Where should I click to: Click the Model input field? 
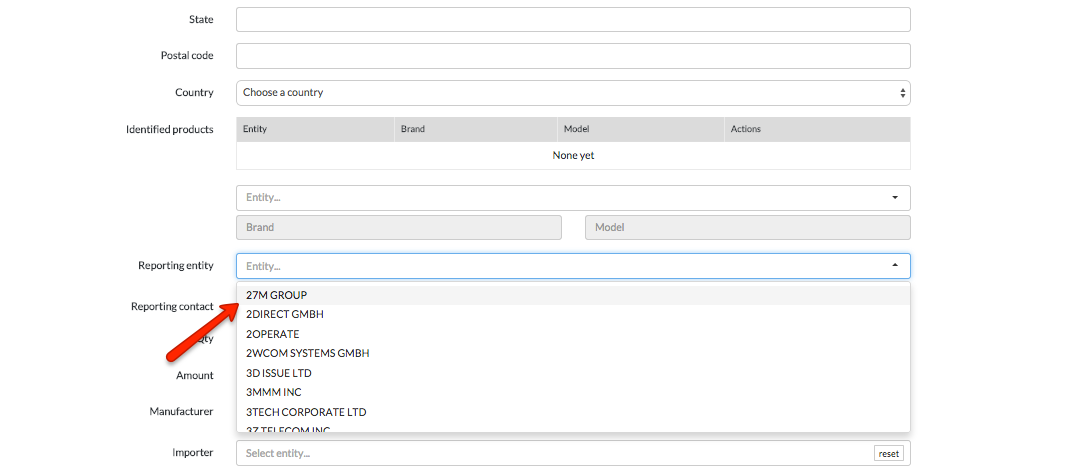pos(747,228)
